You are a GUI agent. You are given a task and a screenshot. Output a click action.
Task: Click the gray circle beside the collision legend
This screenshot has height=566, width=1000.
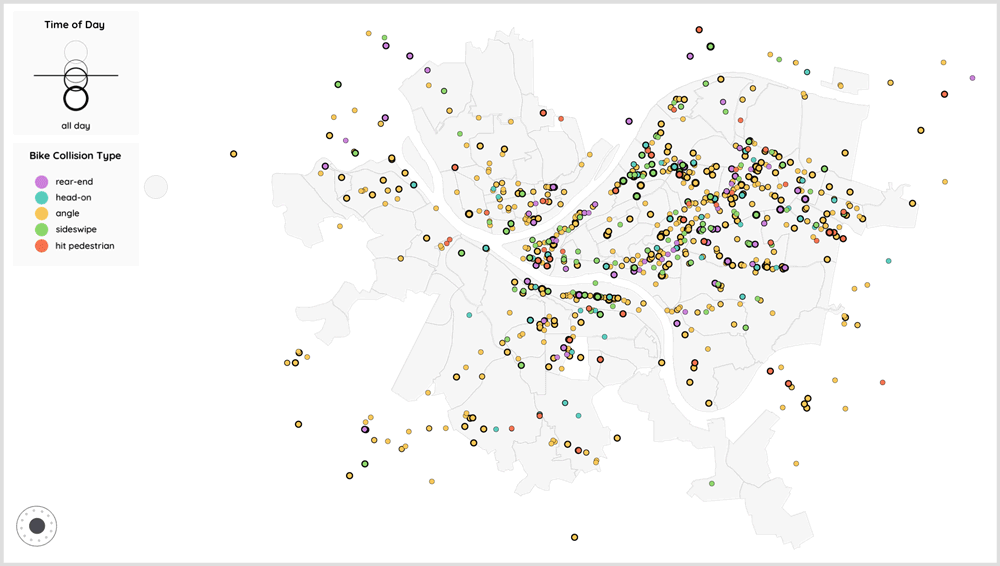point(156,187)
